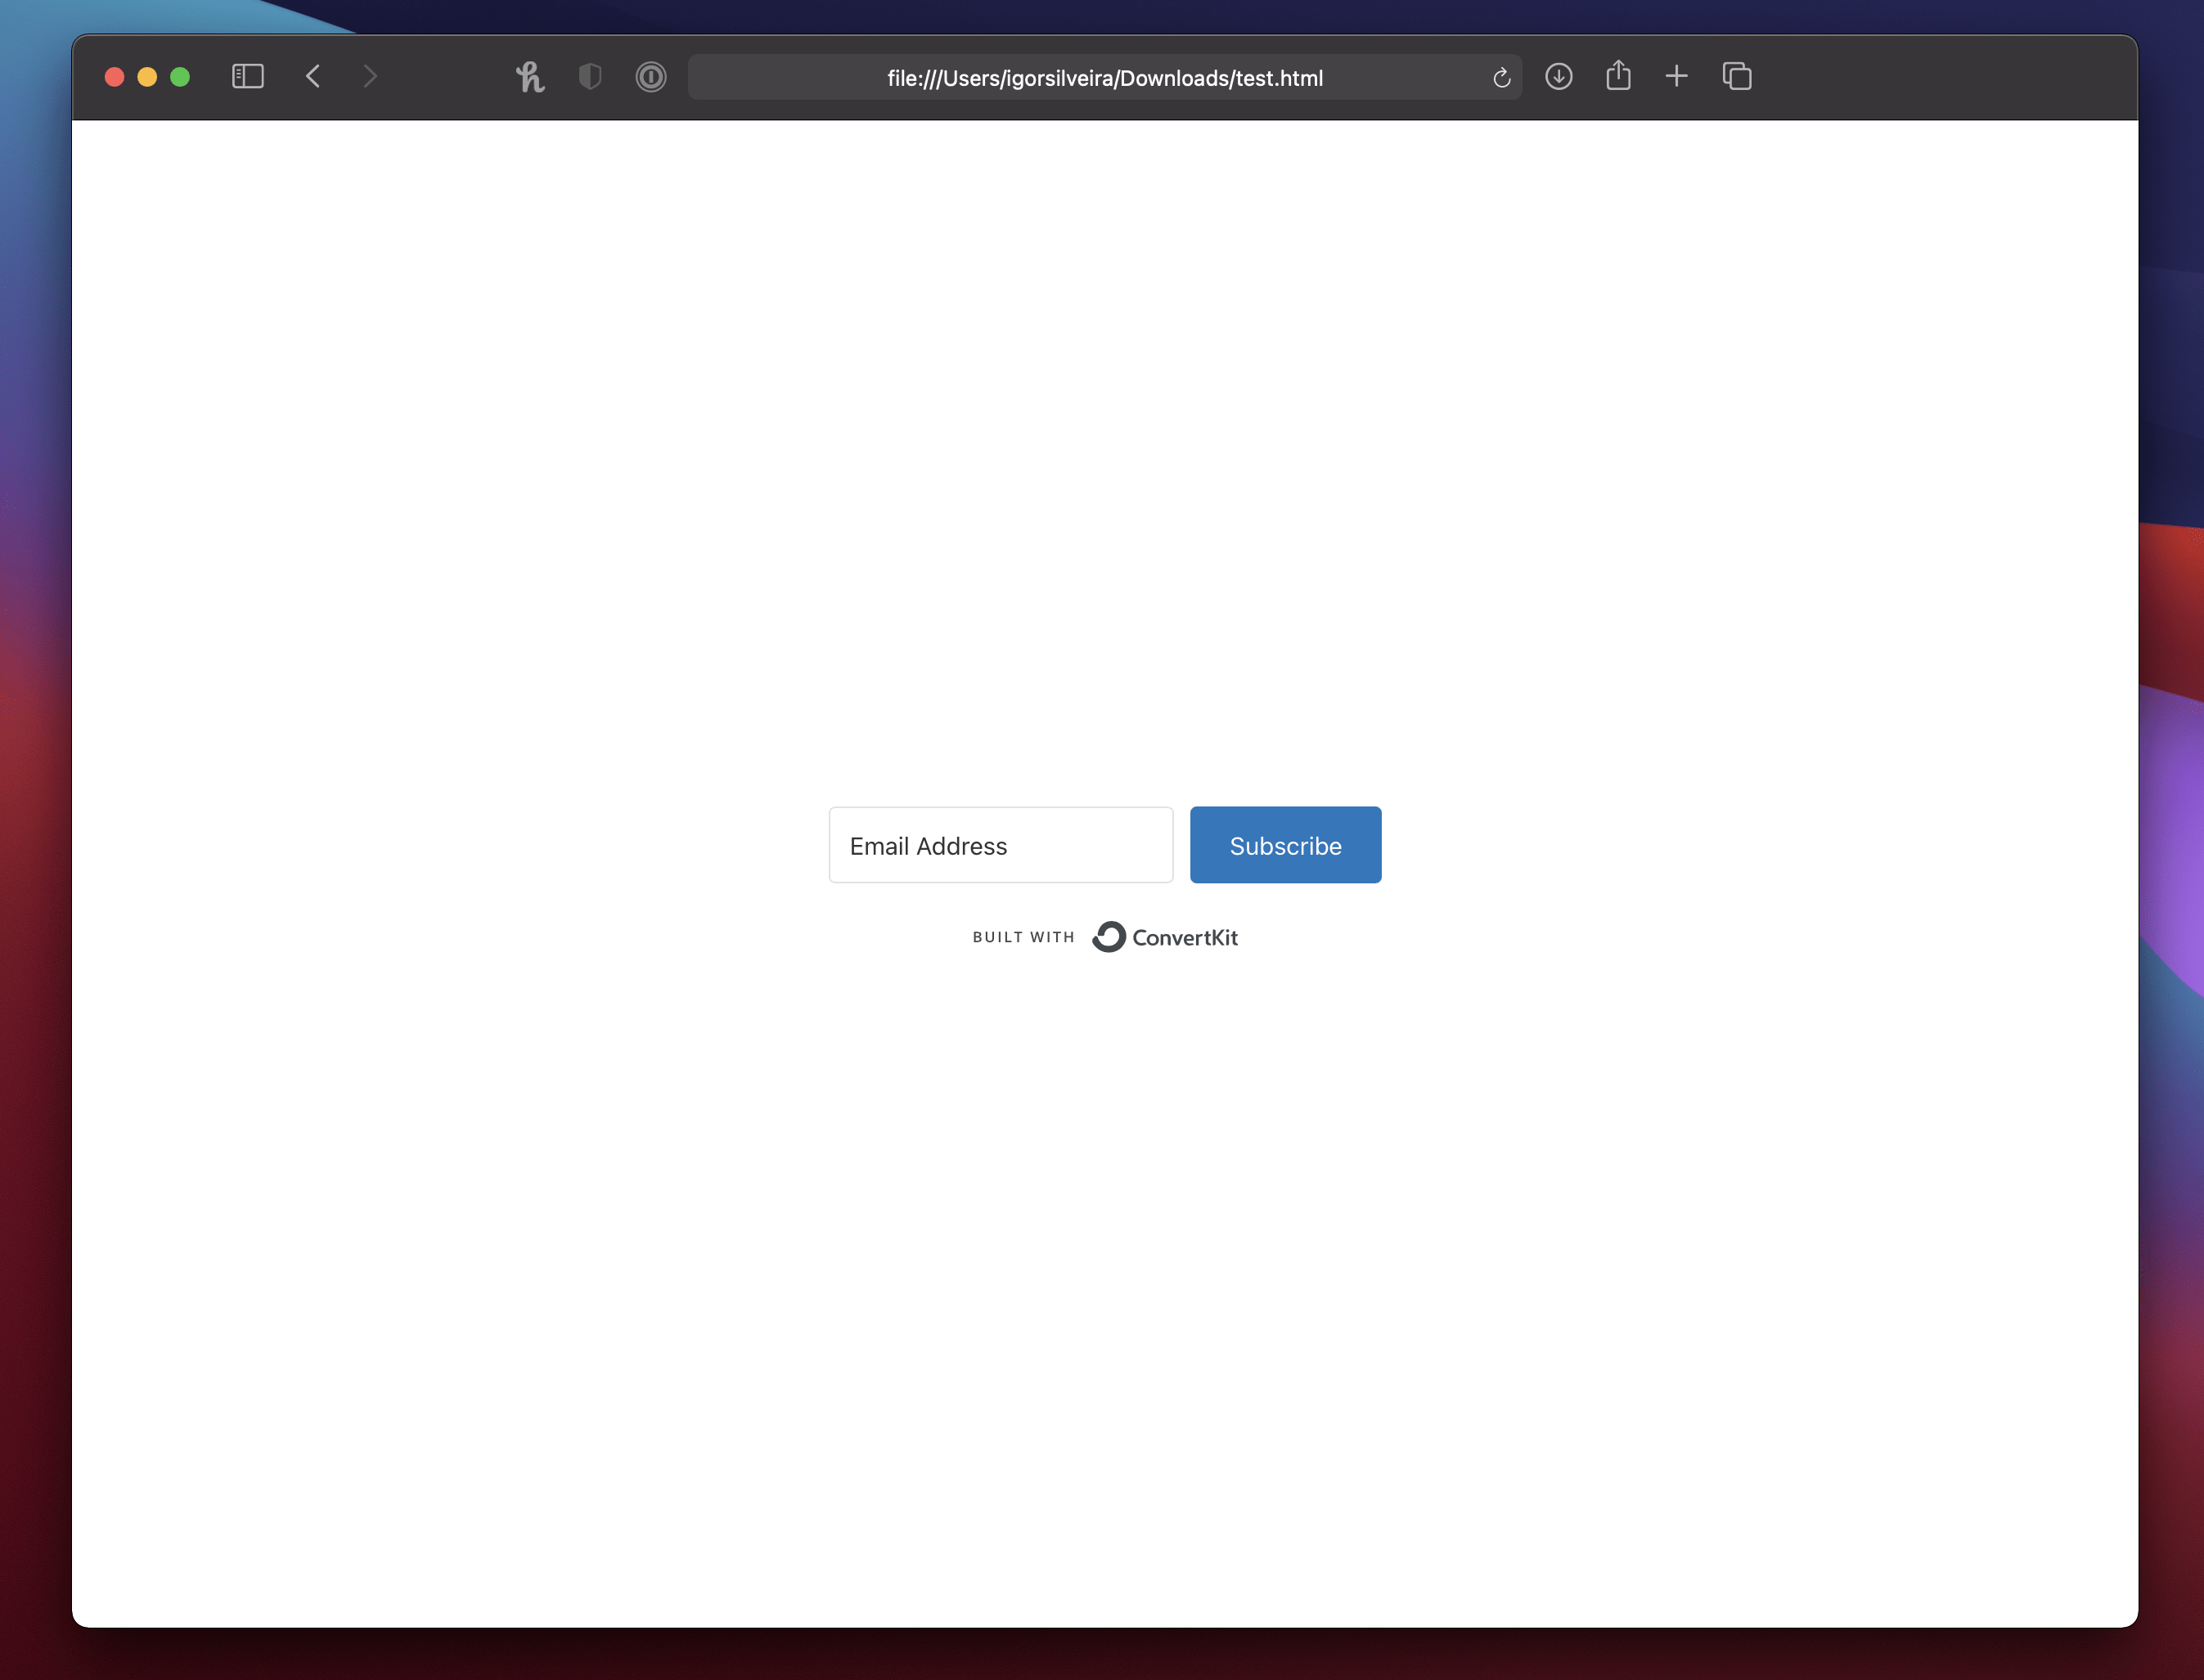Open the Downloads list
The image size is (2204, 1680).
pos(1558,76)
